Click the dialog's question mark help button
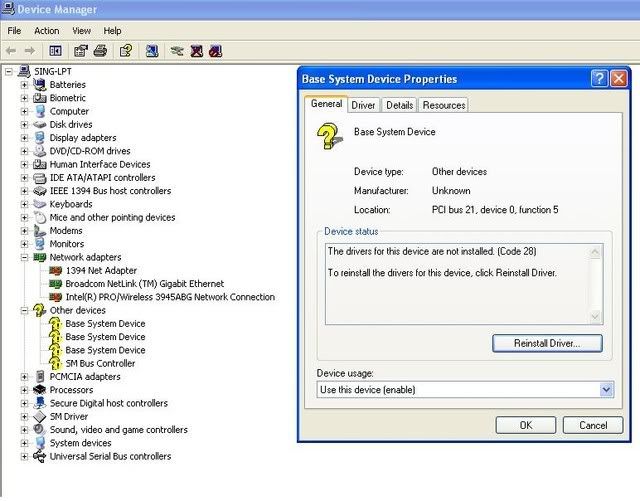Screen dimensions: 640x501 click(x=599, y=79)
